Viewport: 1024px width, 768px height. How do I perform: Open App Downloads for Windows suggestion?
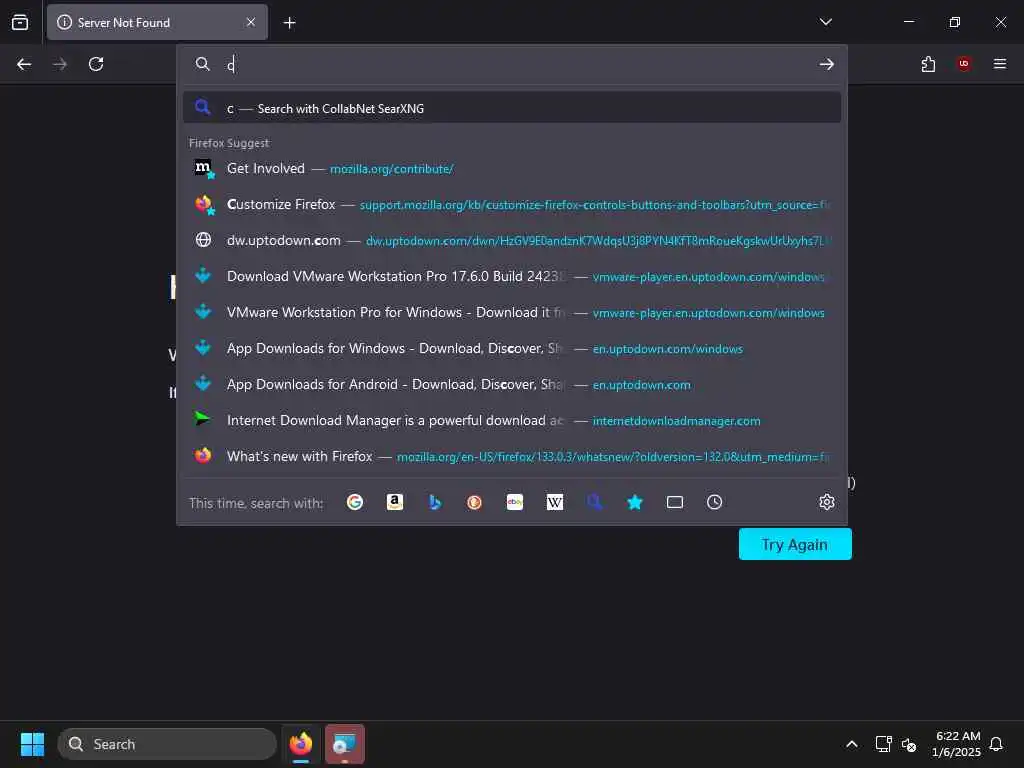[512, 348]
